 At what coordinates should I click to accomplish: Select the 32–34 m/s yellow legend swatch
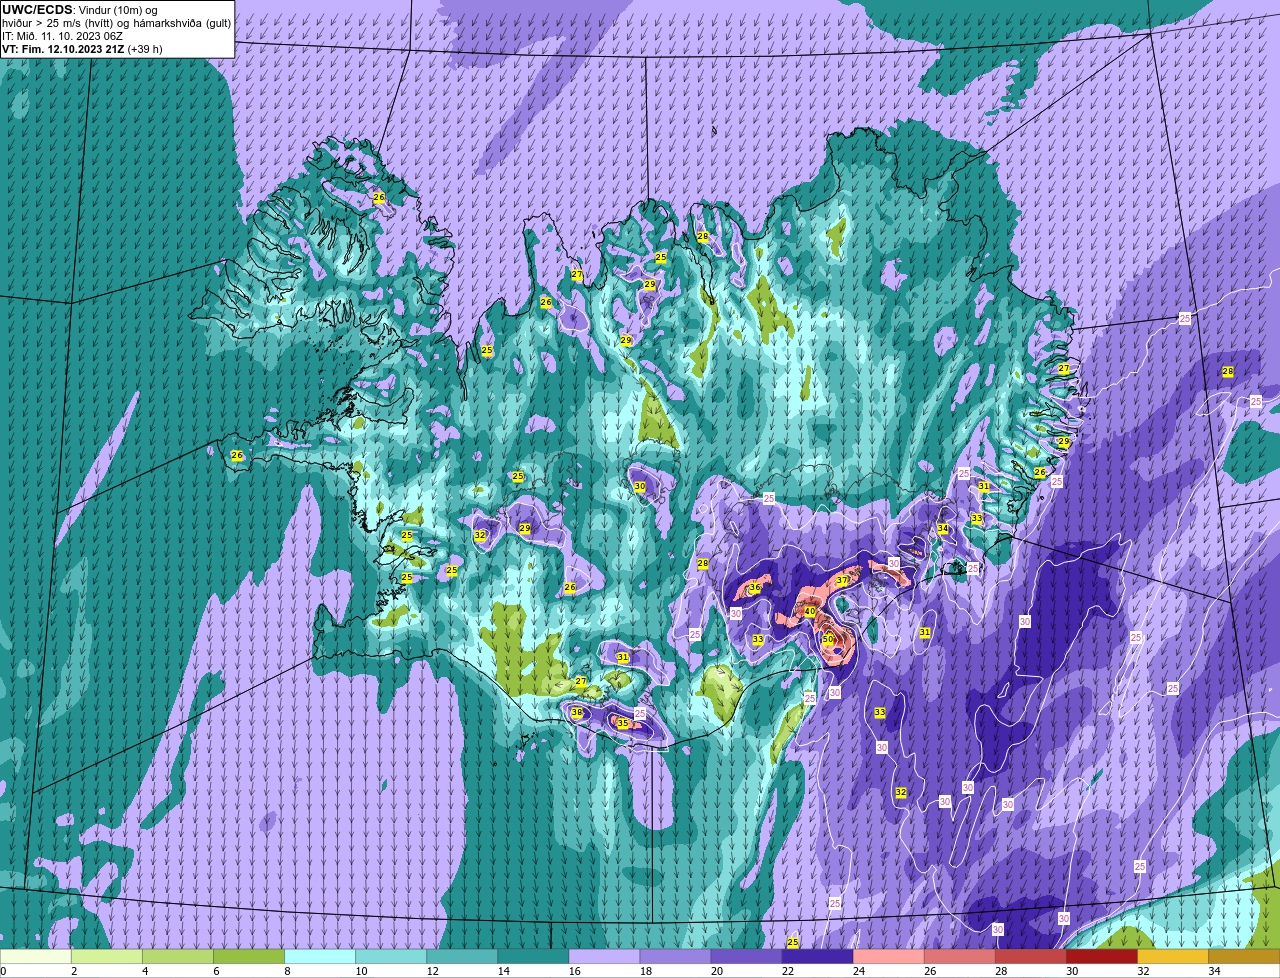(1172, 957)
